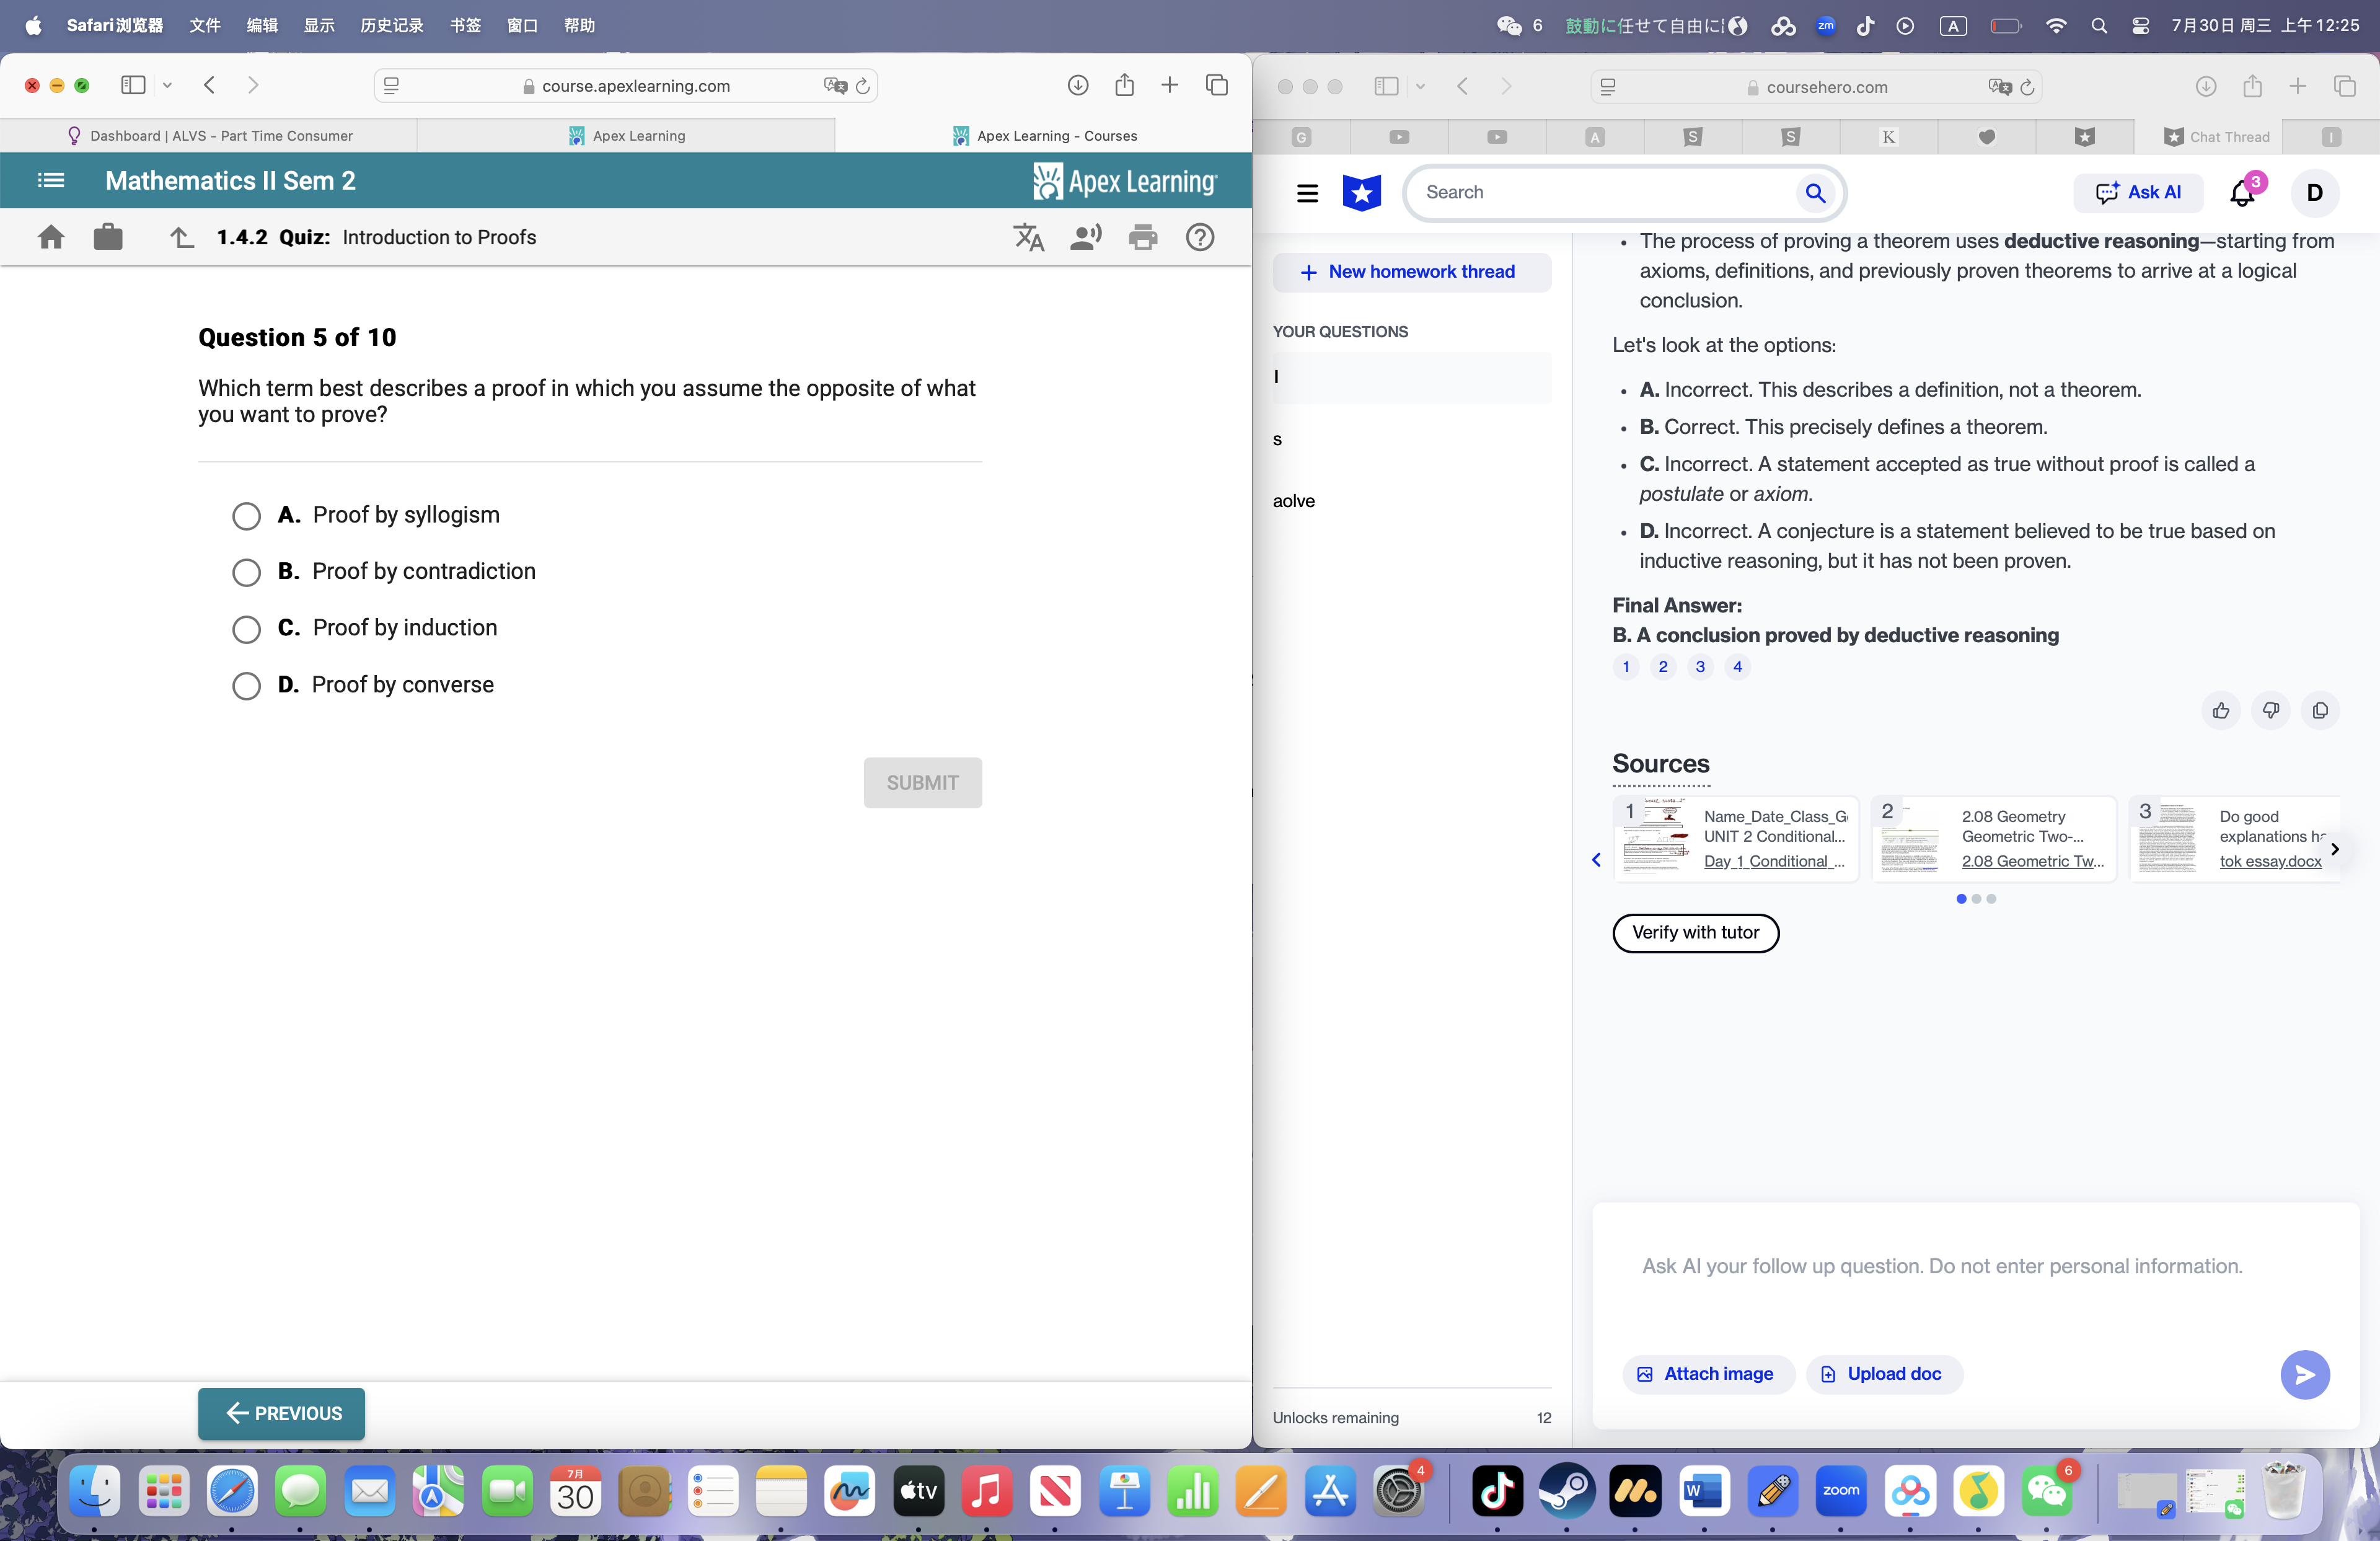Open the translate tool in the quiz header
2380x1541 pixels.
coord(1028,237)
